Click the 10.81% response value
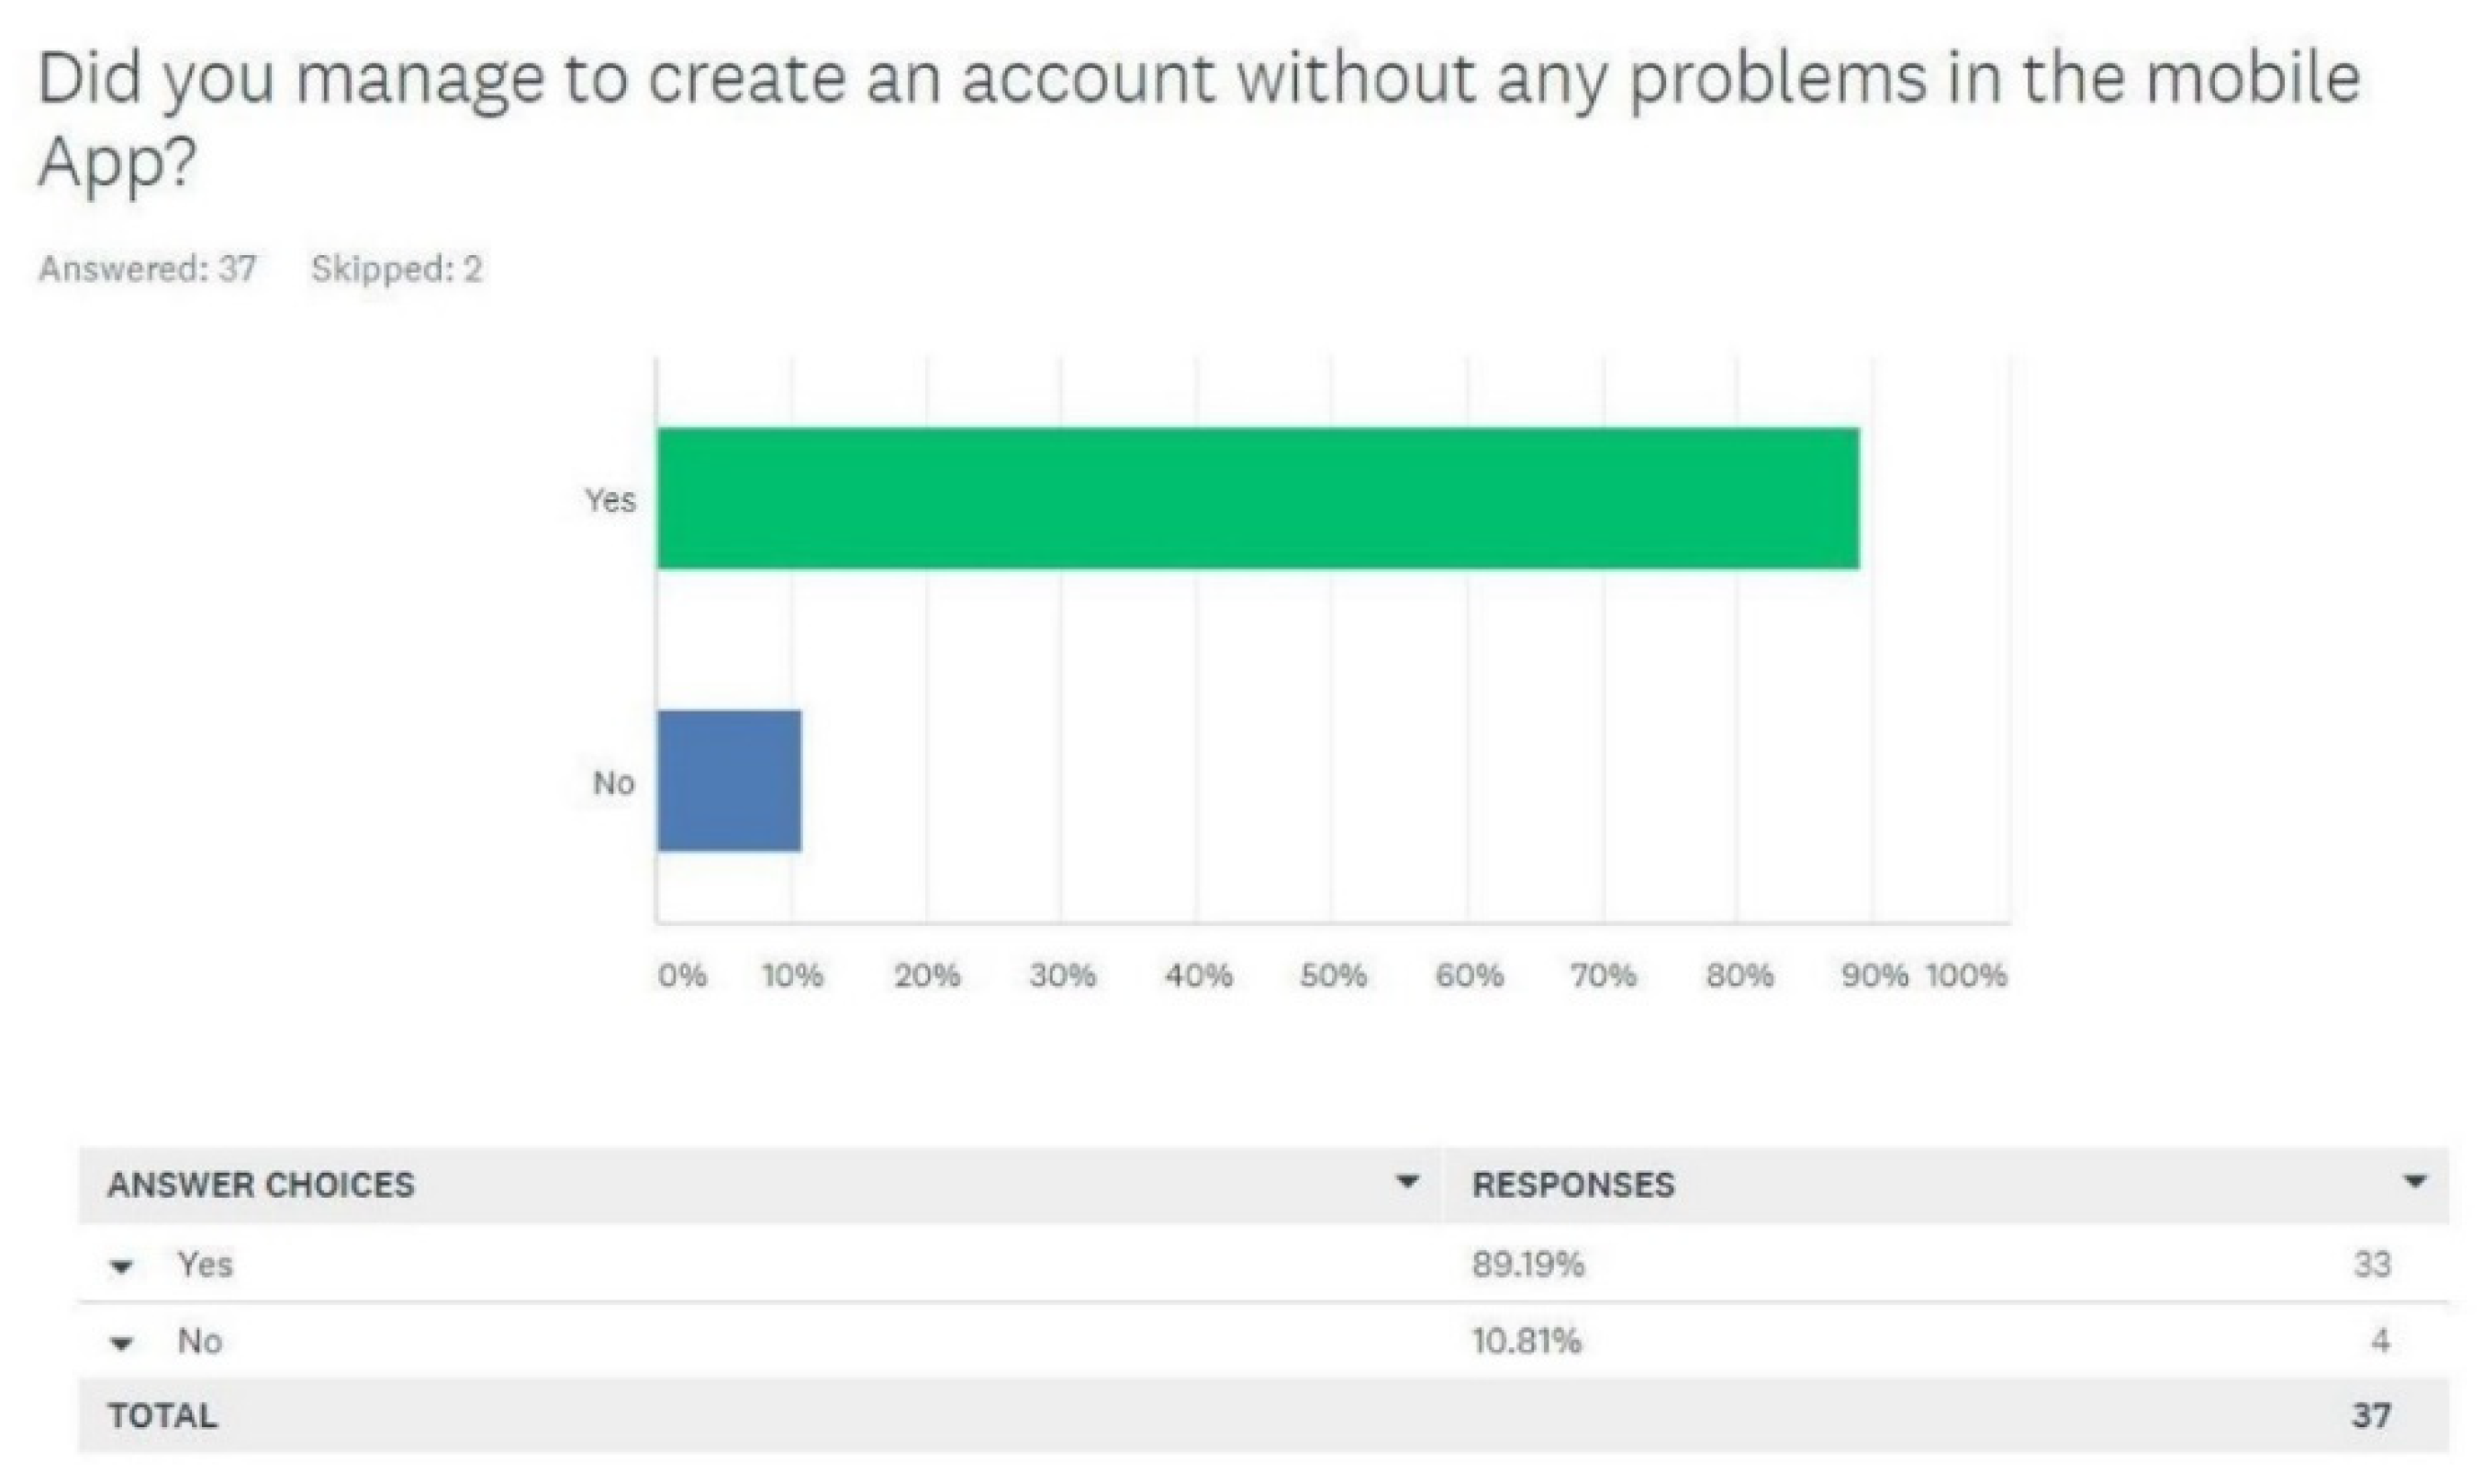 (1526, 1341)
